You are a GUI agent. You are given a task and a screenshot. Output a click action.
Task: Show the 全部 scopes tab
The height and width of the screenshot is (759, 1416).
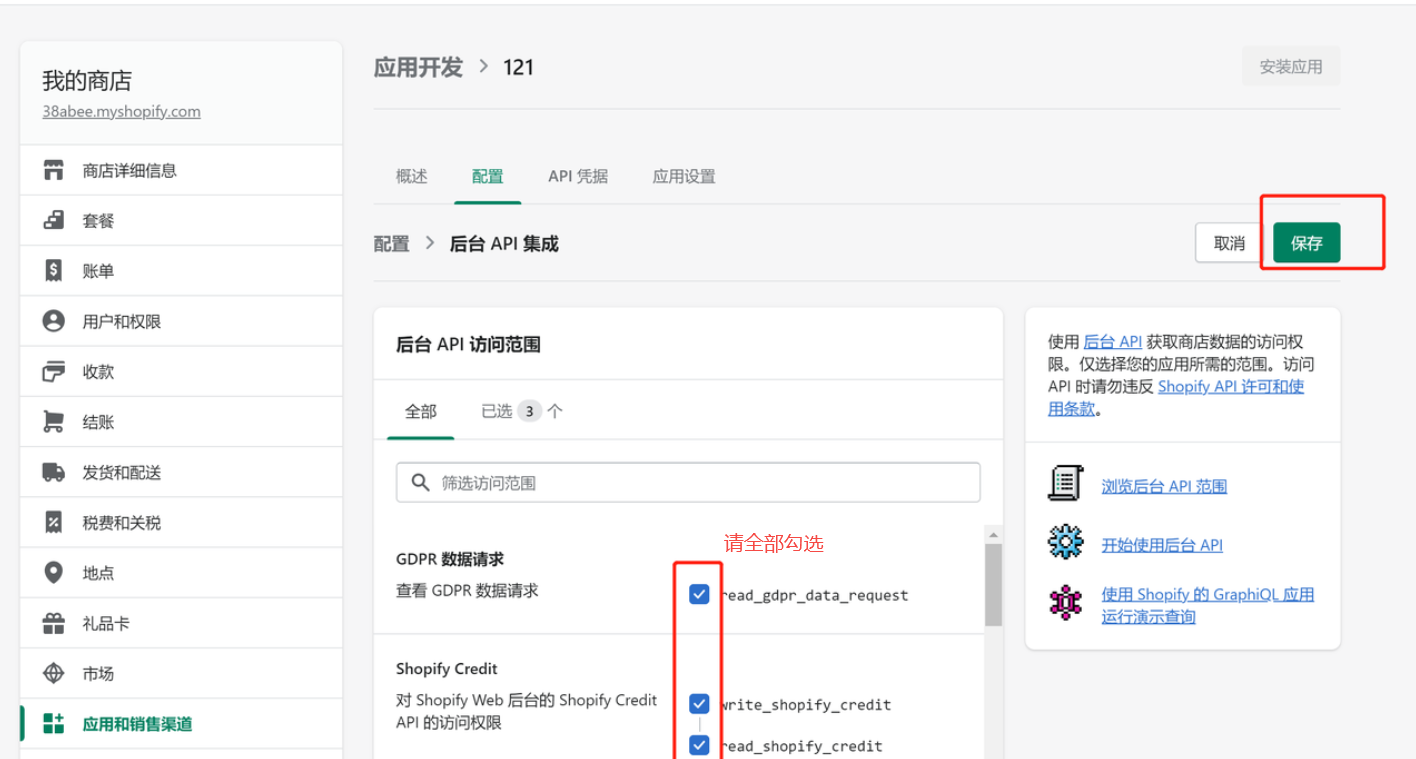[x=421, y=411]
